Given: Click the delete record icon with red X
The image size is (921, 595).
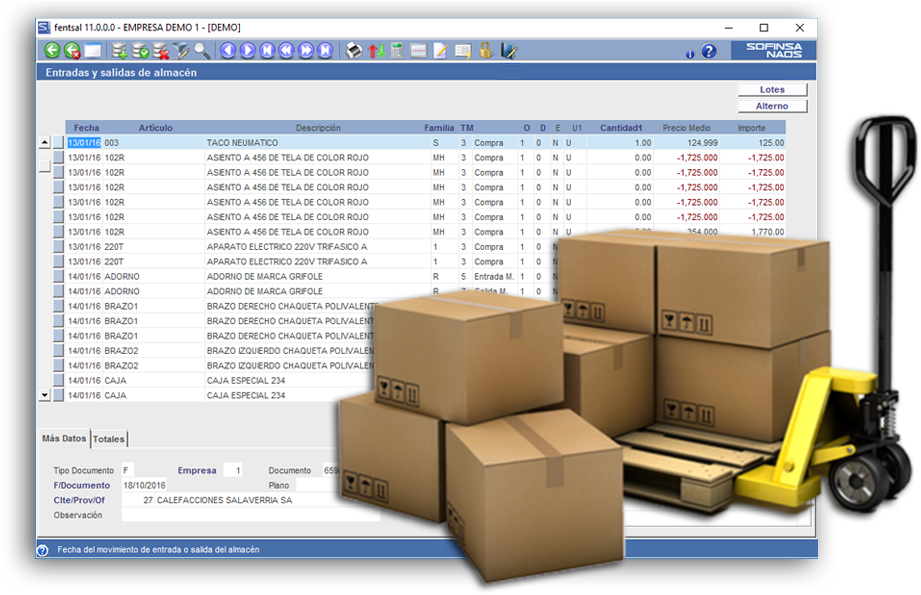Looking at the screenshot, I should (160, 50).
